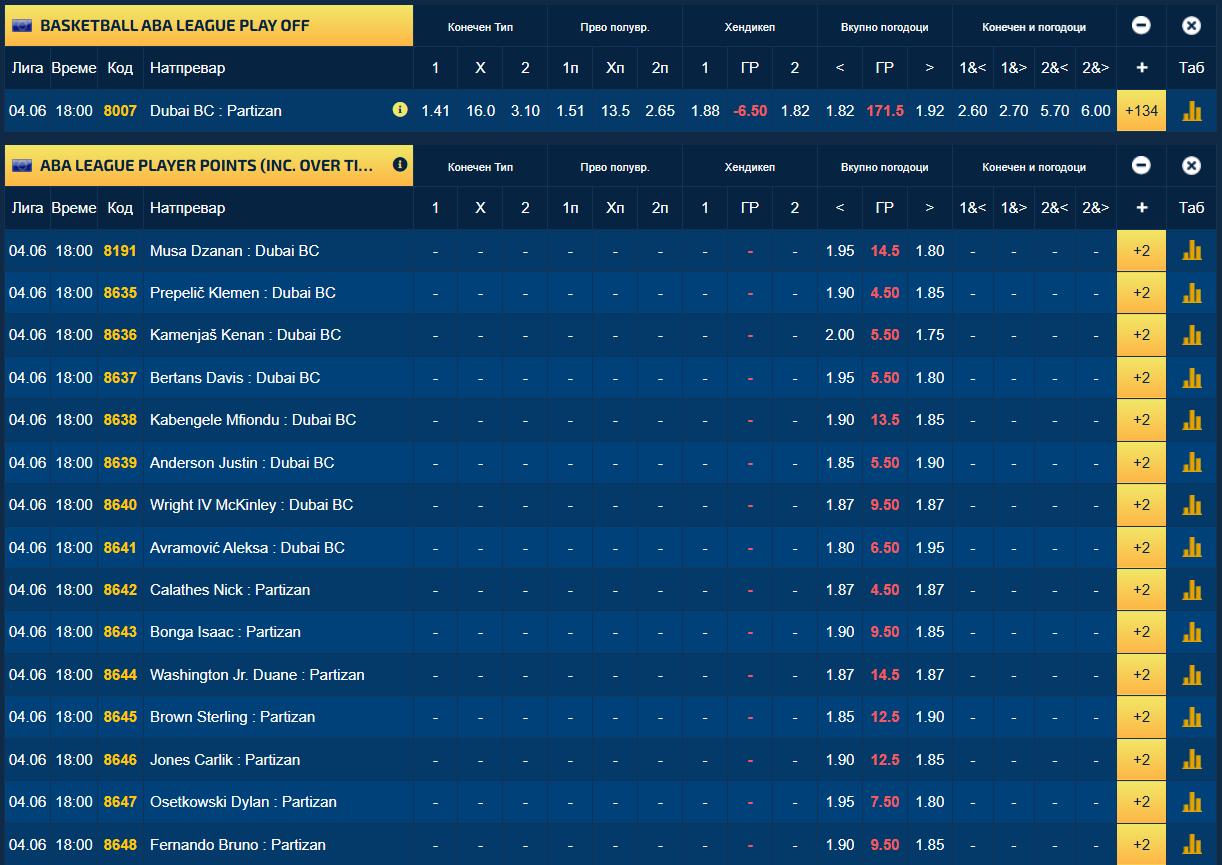The width and height of the screenshot is (1222, 865).
Task: Select handicap odds 1.88 for Dubai BC
Action: [x=705, y=111]
